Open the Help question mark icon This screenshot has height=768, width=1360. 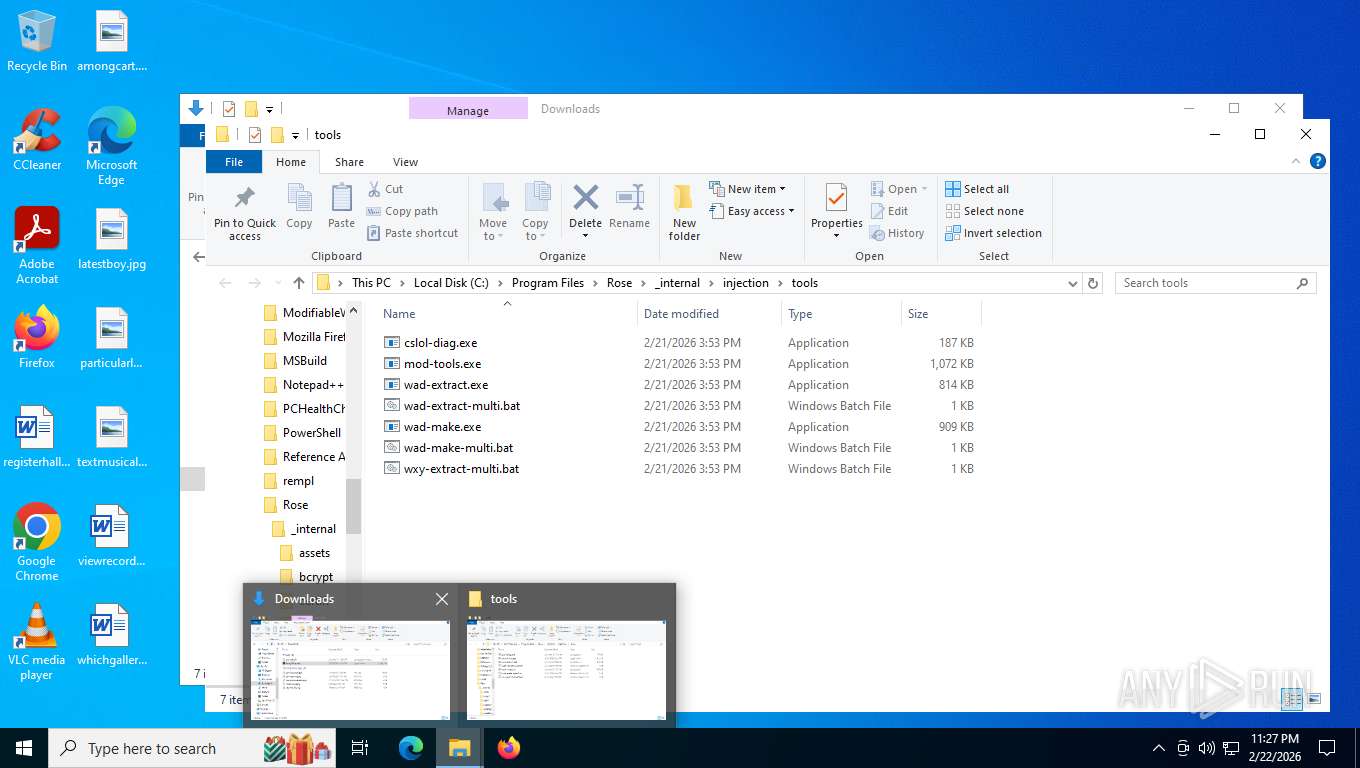point(1318,161)
